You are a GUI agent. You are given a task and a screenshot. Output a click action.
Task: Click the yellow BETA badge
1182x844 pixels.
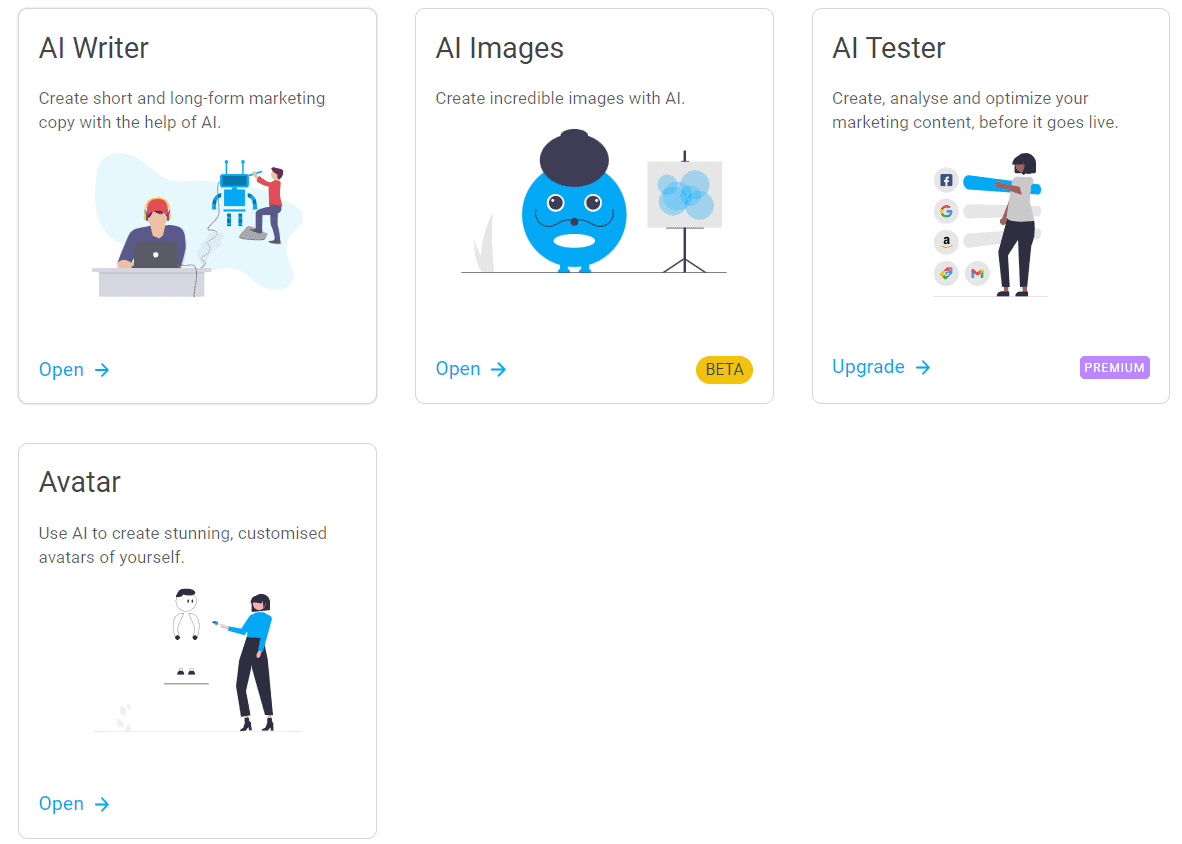(x=724, y=369)
